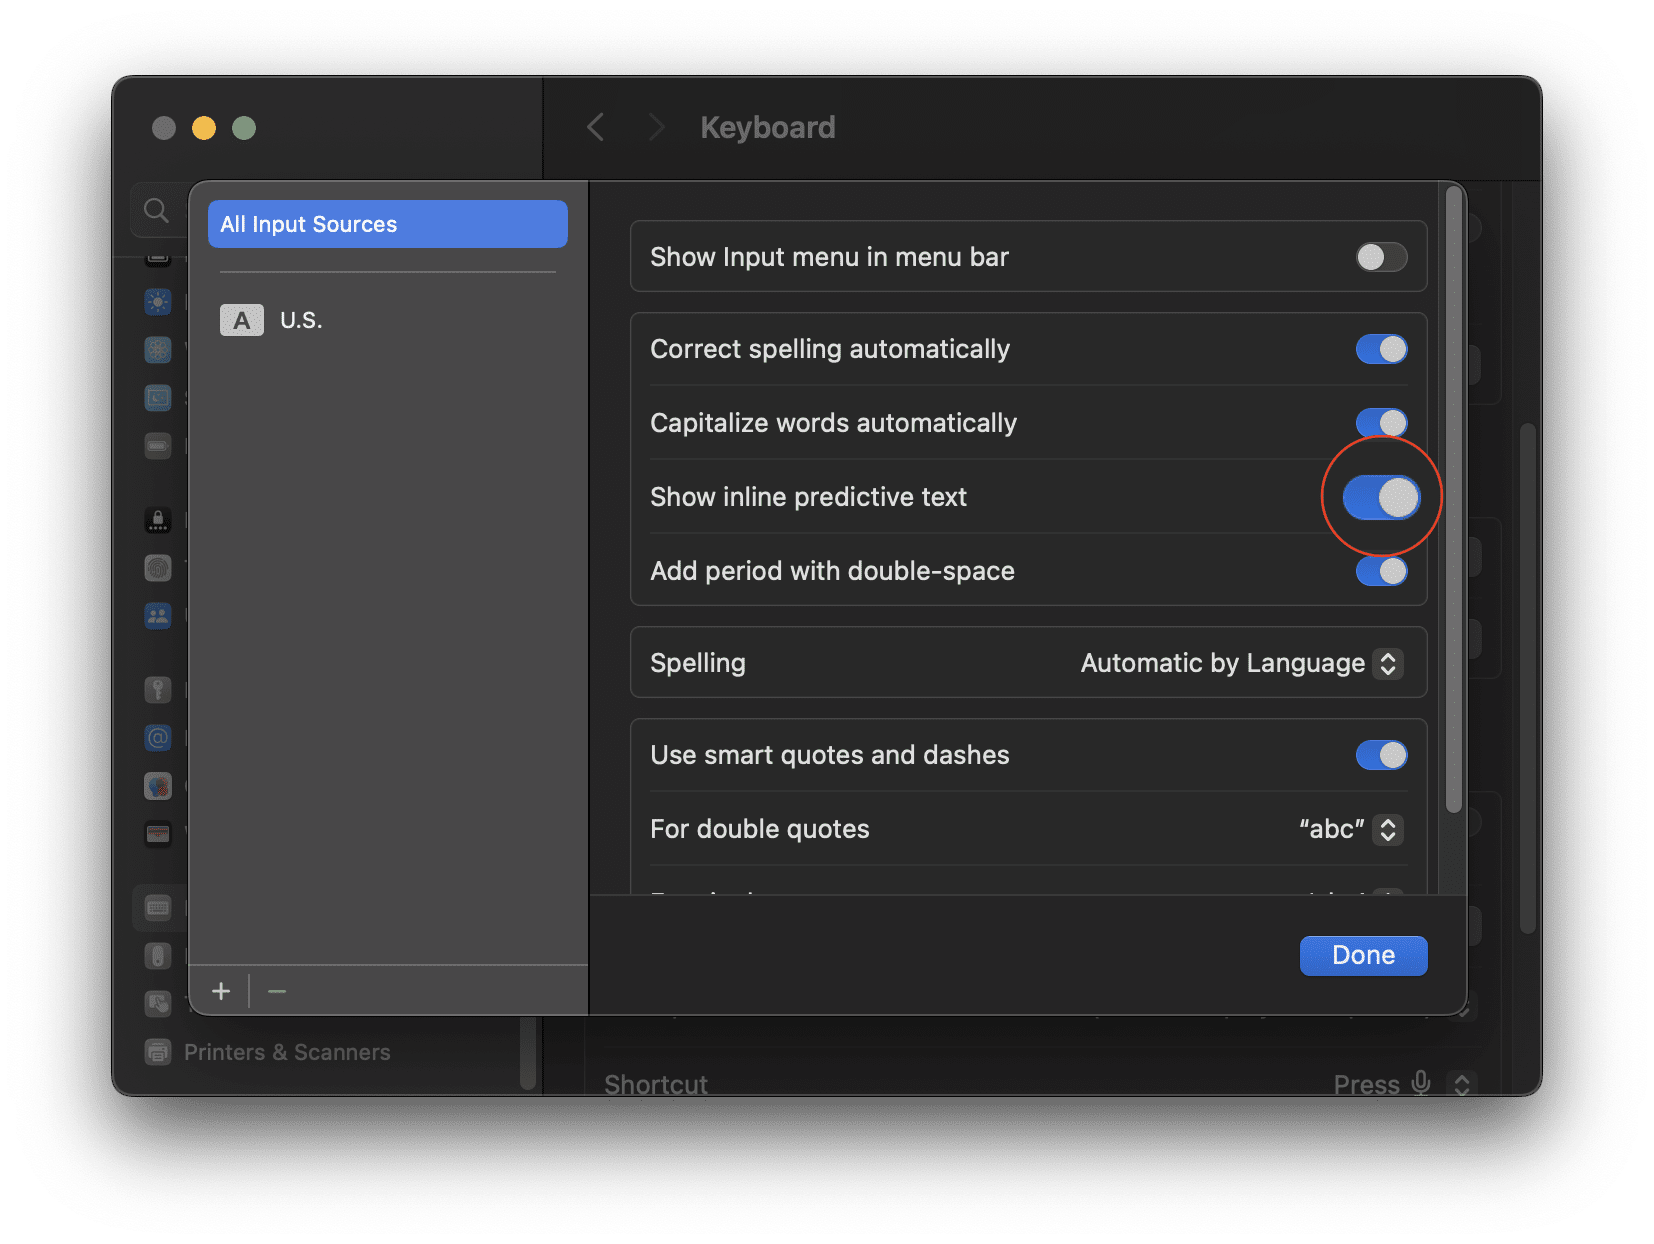Click the back arrow next to Keyboard title
1654x1244 pixels.
[x=595, y=127]
